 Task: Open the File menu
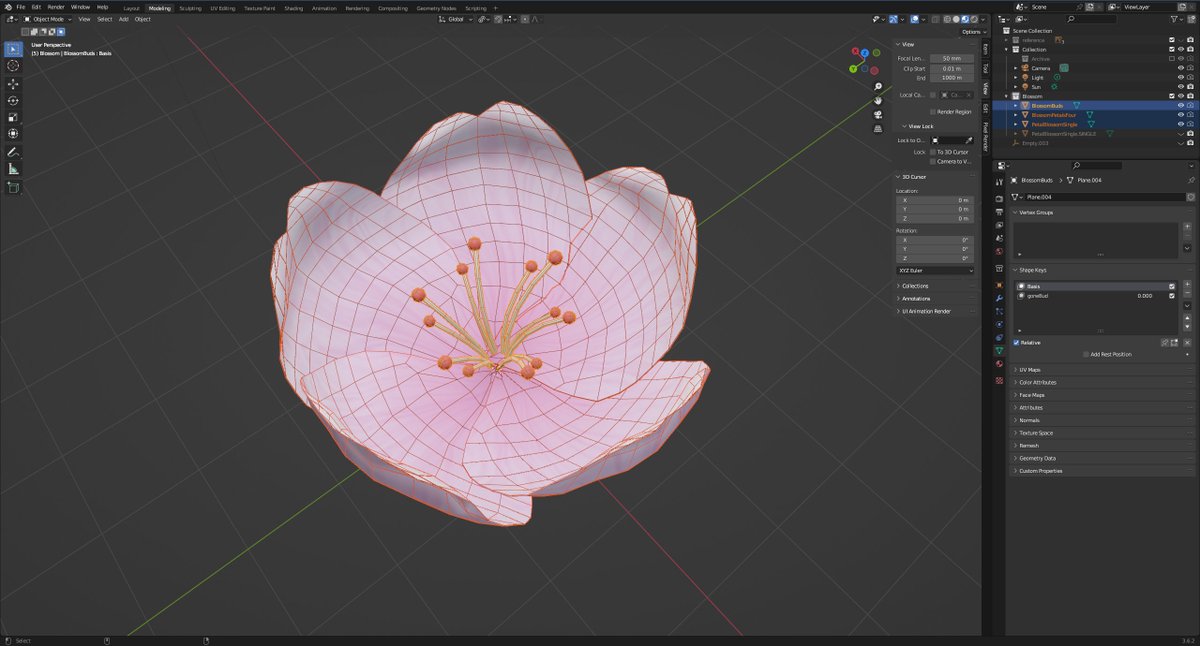(x=20, y=7)
